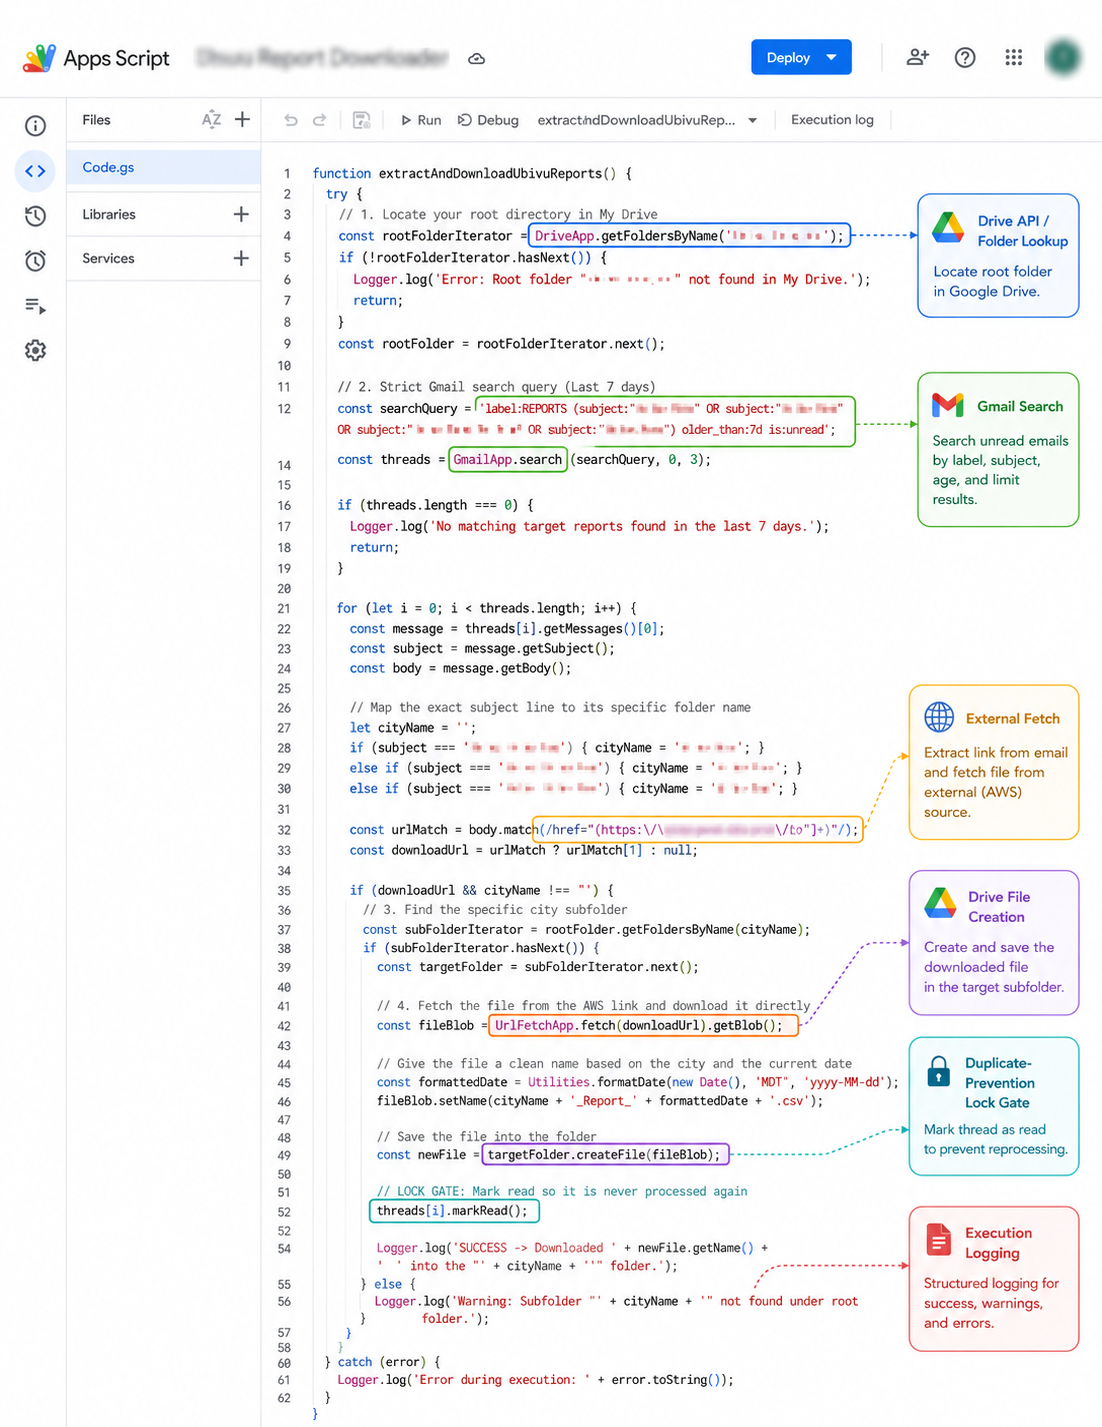Click the 'Search unread emails' card description
The width and height of the screenshot is (1102, 1427).
(x=1000, y=470)
